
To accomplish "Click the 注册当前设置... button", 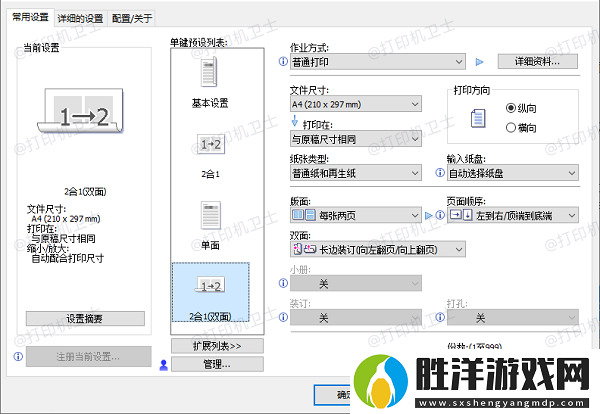I will pos(89,357).
